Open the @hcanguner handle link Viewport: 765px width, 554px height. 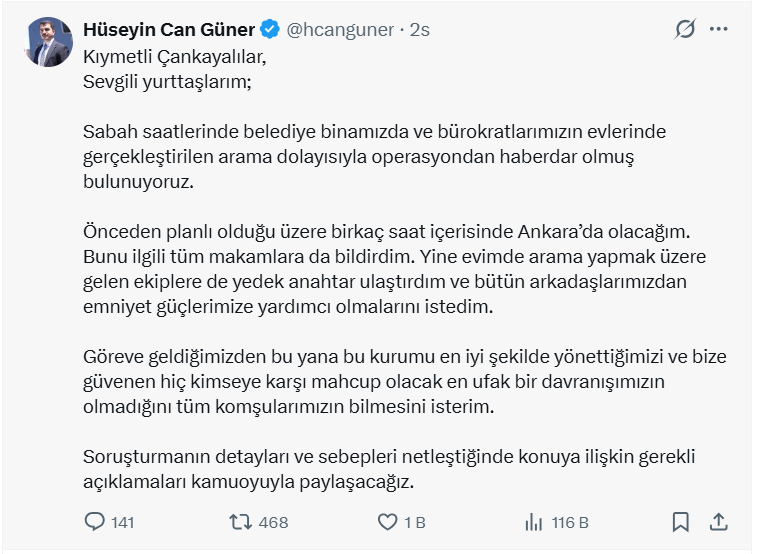pos(340,30)
